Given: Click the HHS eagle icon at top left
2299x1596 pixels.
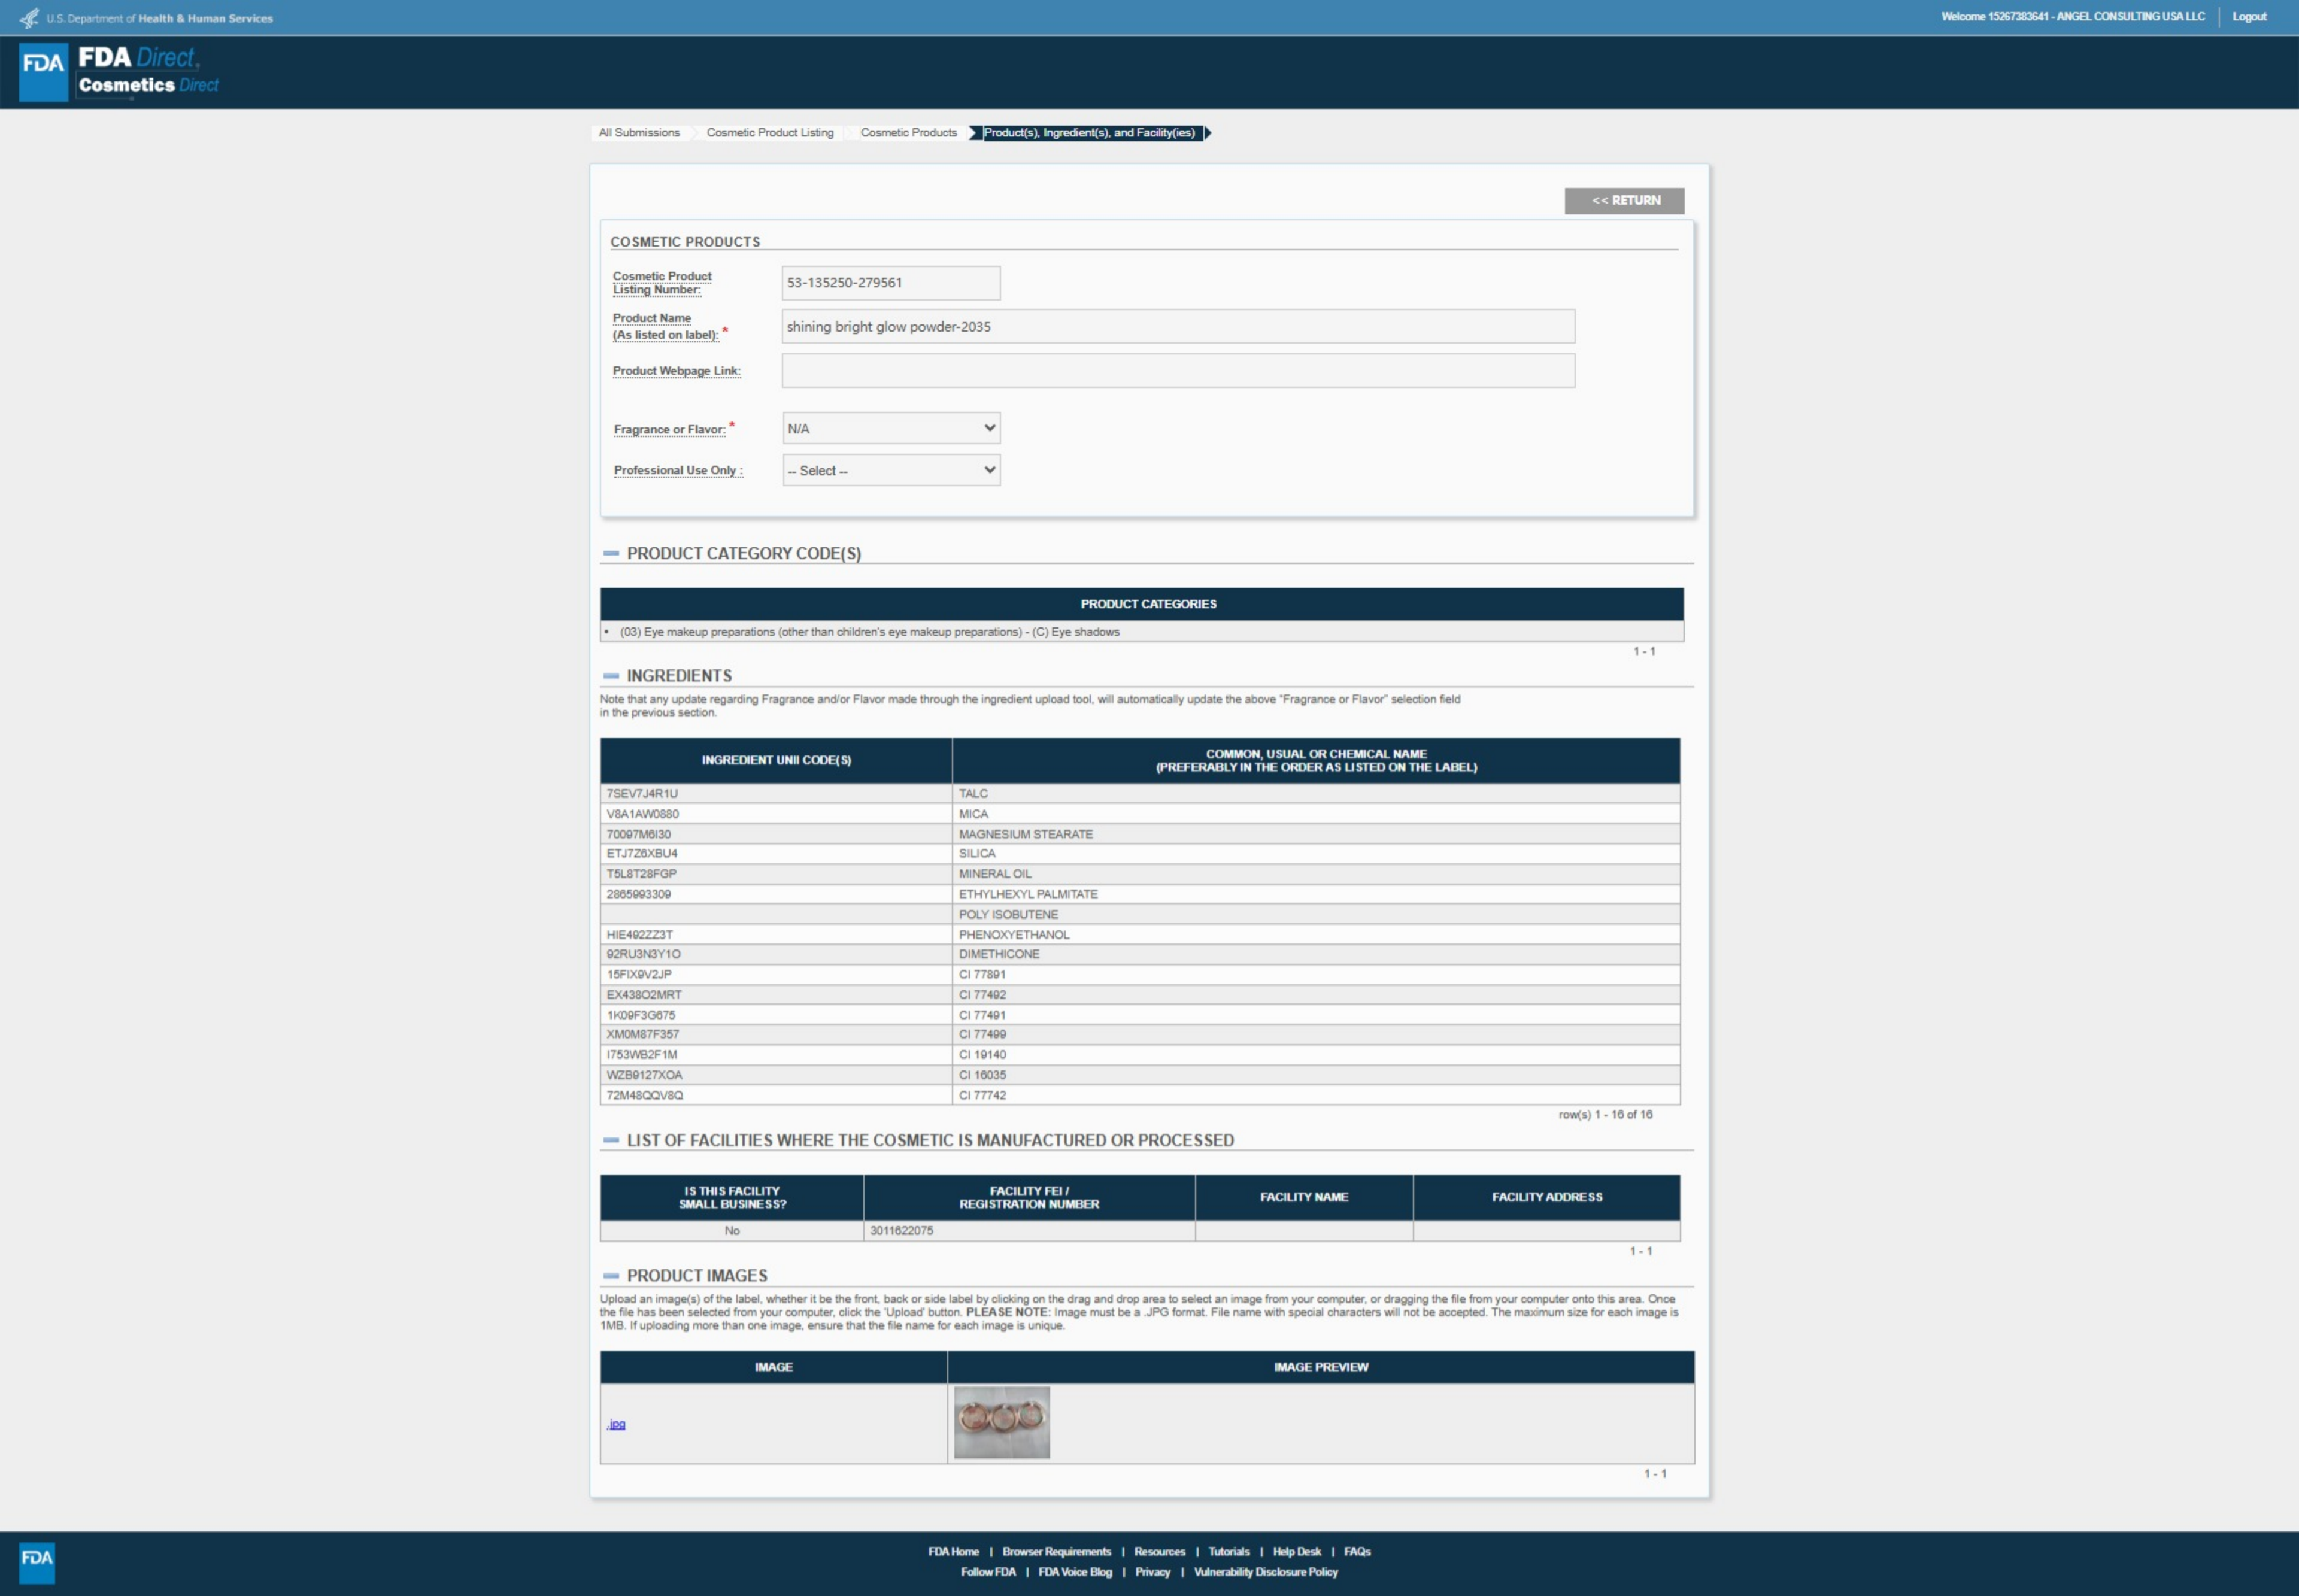Looking at the screenshot, I should 29,18.
